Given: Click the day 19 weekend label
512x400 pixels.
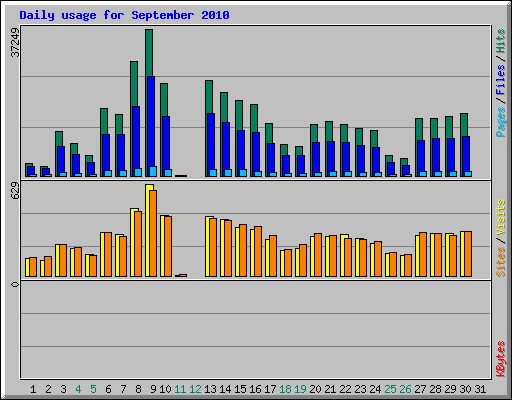Looking at the screenshot, I should pyautogui.click(x=300, y=389).
